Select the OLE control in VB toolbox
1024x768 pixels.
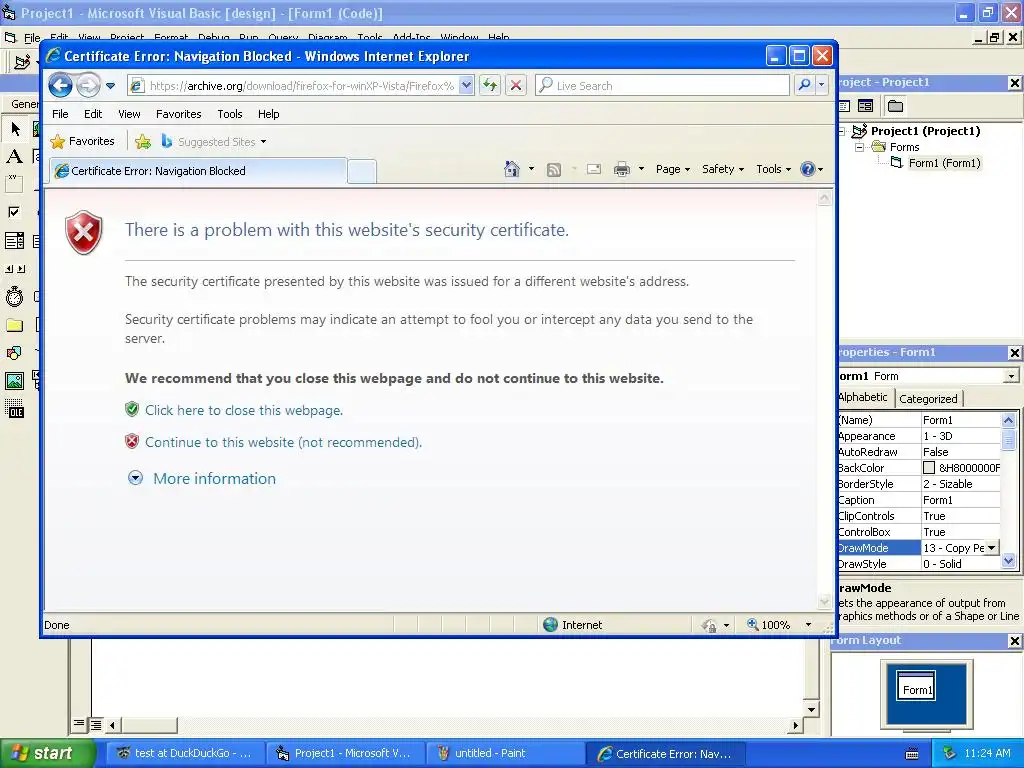pos(14,409)
